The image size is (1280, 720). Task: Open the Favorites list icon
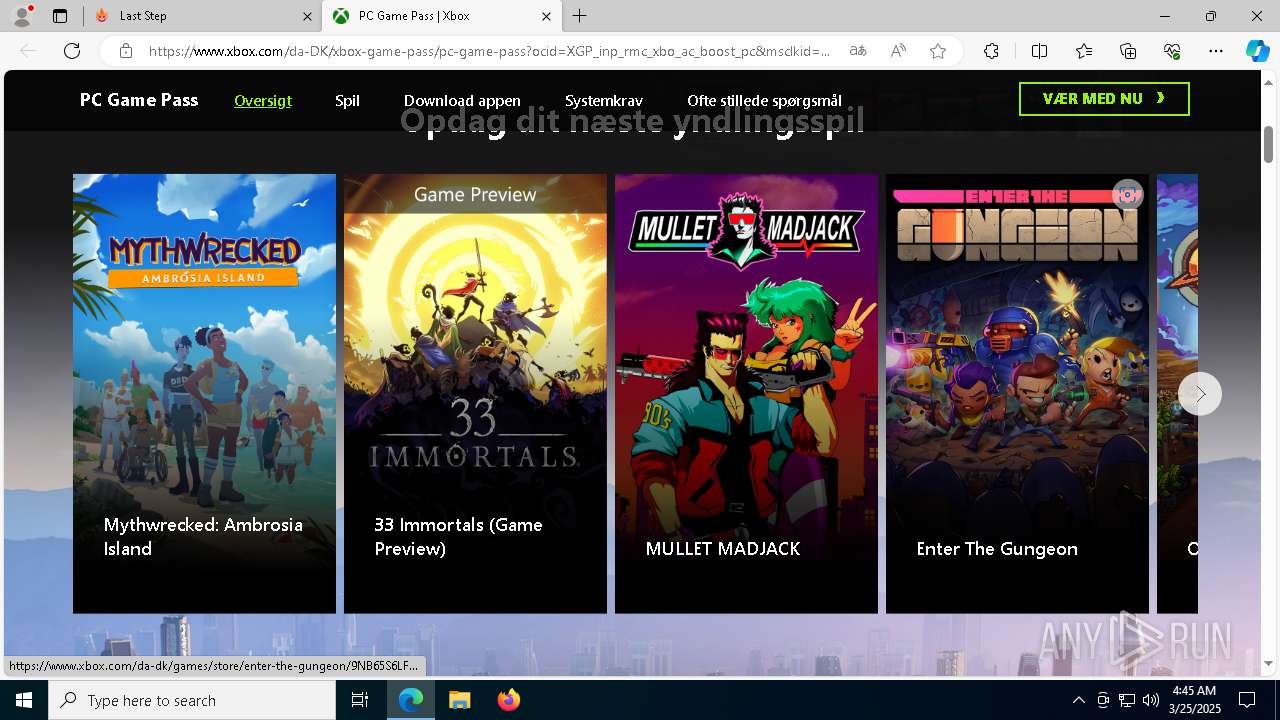[x=1084, y=51]
